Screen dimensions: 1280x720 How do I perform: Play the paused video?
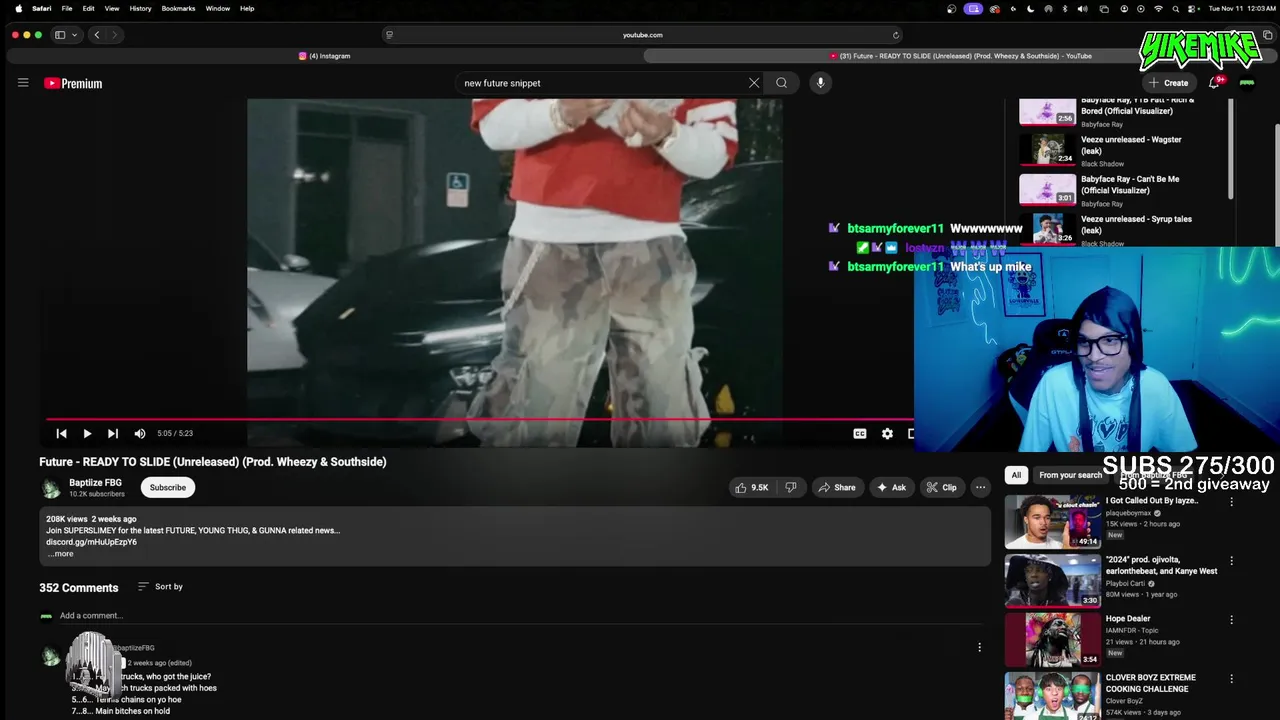point(87,433)
